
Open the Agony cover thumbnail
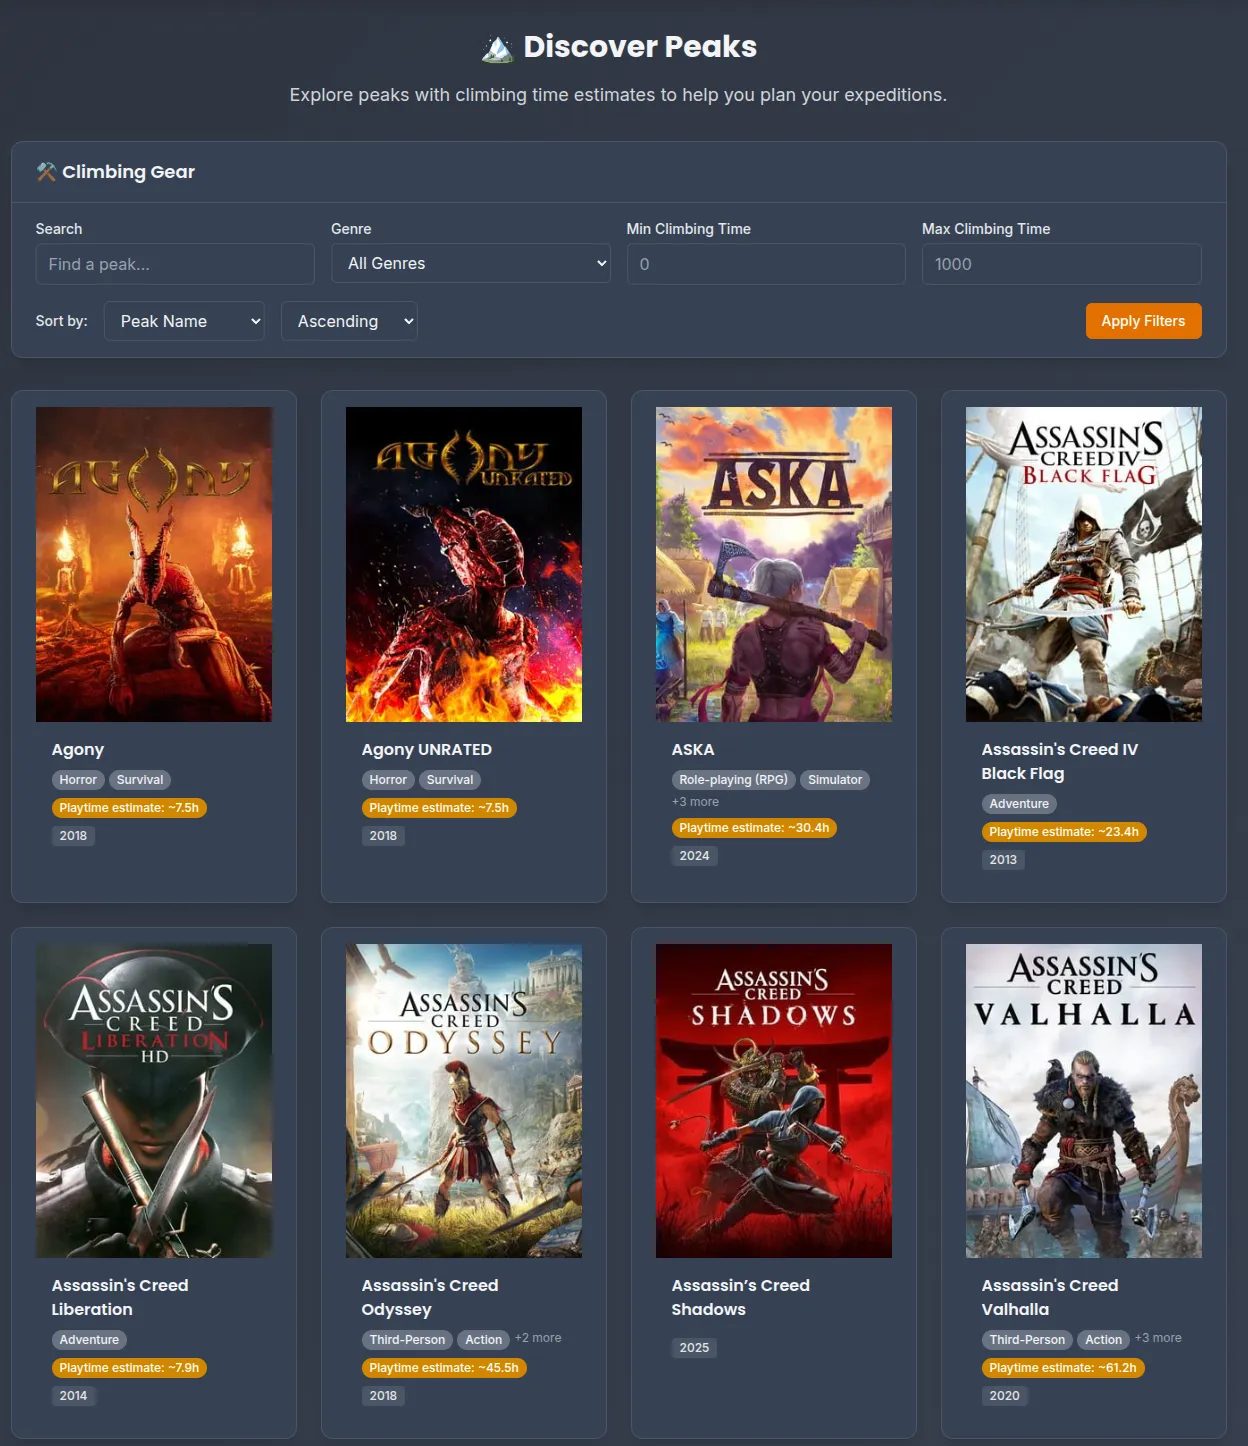coord(154,564)
